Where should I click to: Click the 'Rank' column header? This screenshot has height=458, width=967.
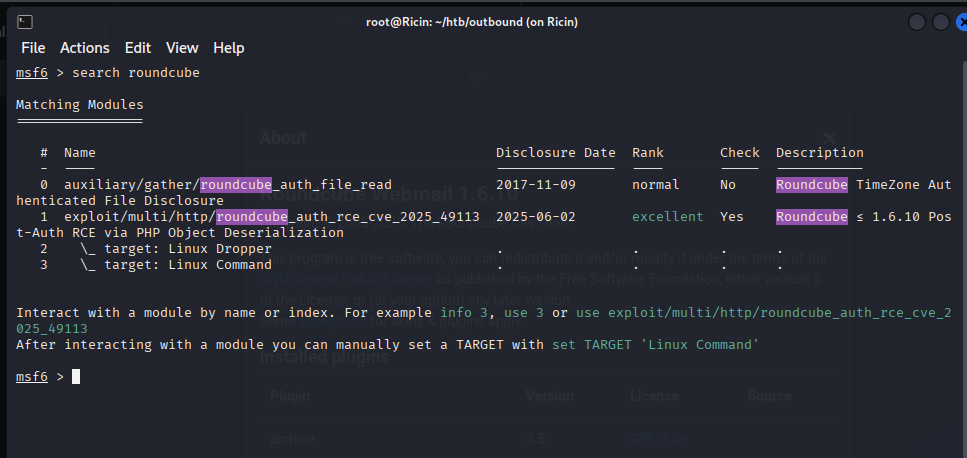[x=648, y=153]
